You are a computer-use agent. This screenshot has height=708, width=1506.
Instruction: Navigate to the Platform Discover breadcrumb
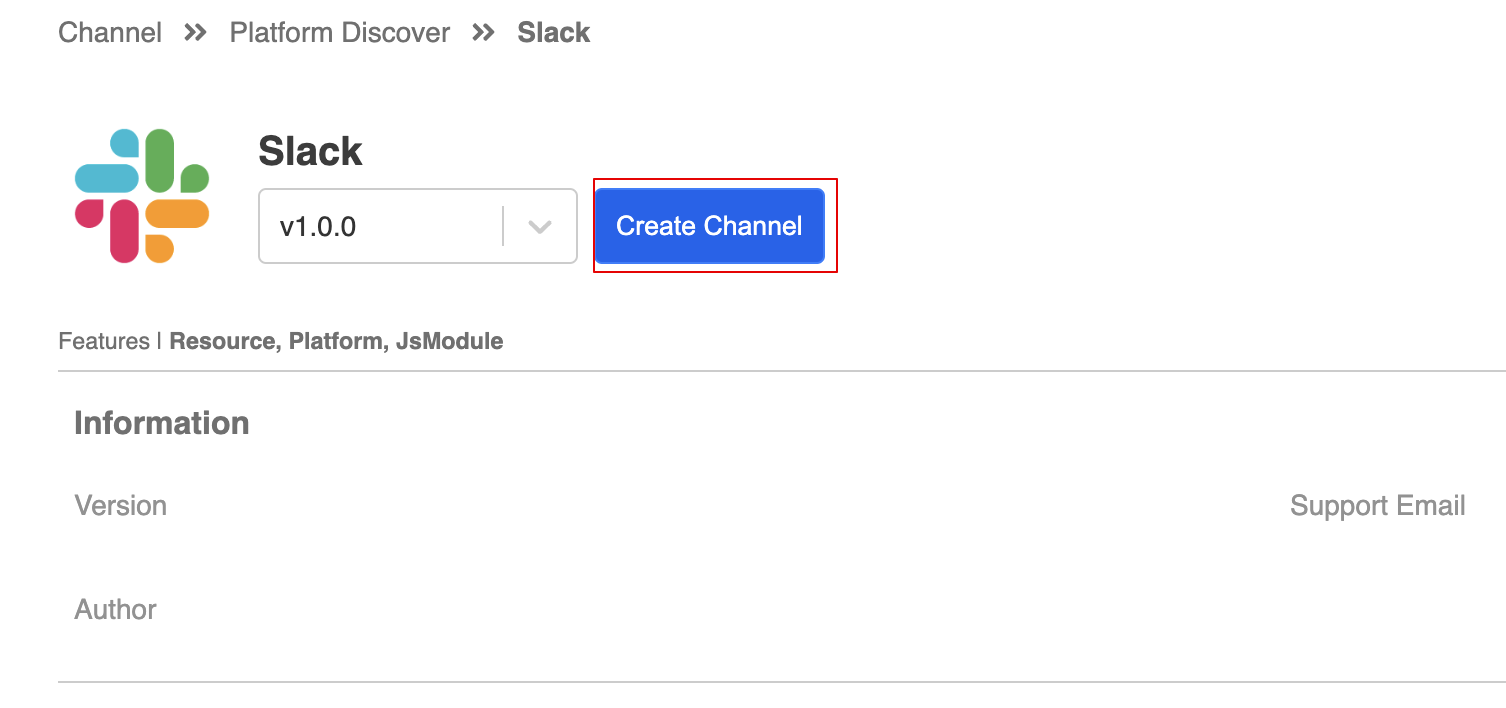pos(340,33)
